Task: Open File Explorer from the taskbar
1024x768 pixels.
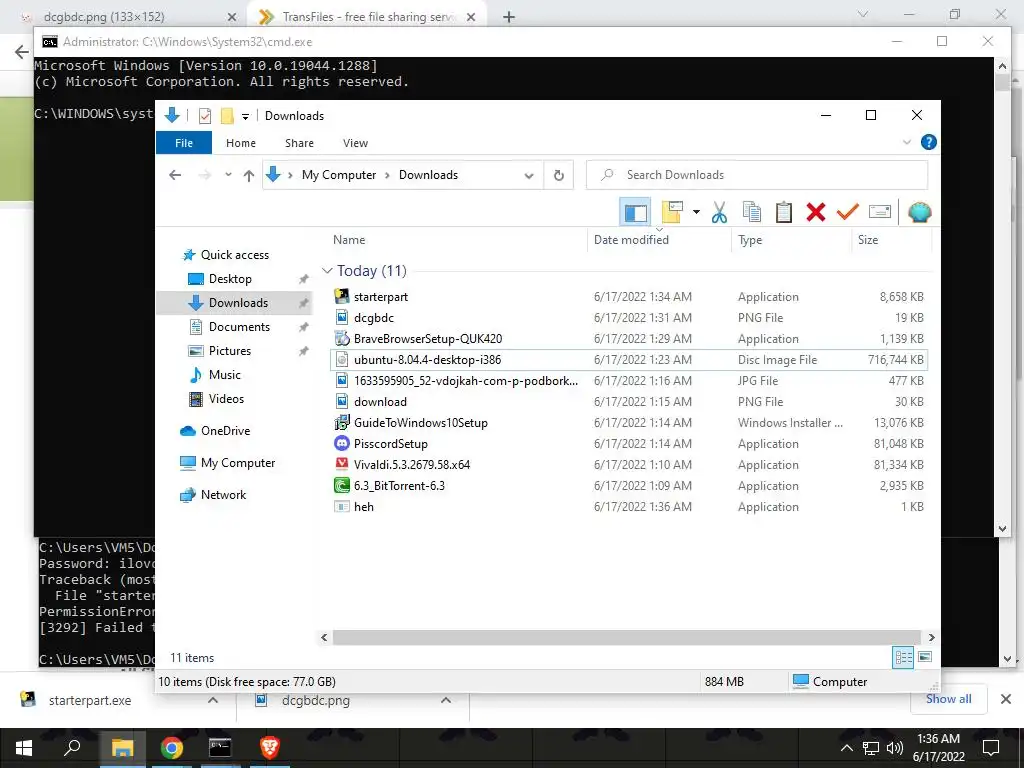Action: coord(122,748)
